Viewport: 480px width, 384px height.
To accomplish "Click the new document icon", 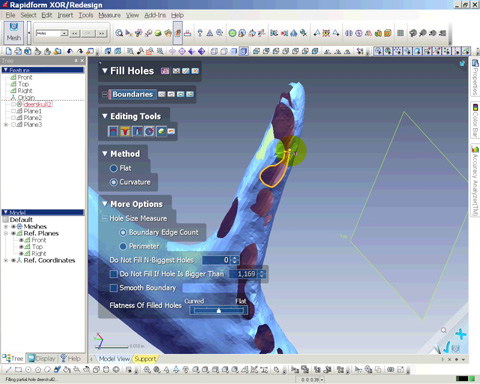I will click(9, 51).
